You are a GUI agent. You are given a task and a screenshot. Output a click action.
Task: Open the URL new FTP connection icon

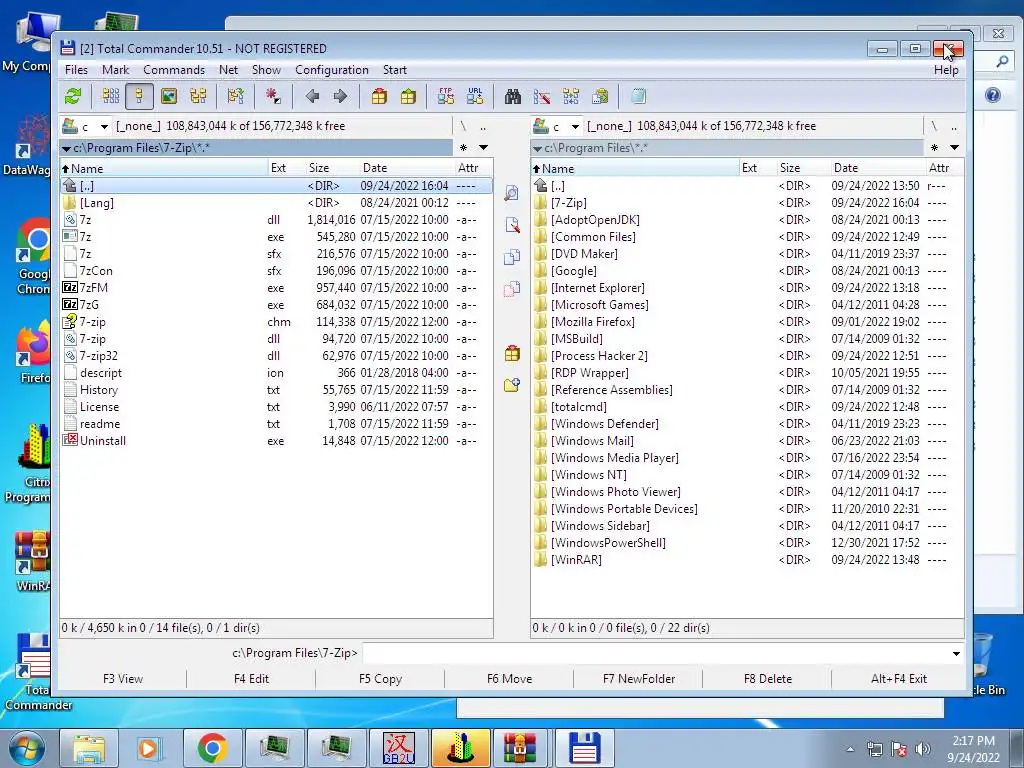[475, 97]
